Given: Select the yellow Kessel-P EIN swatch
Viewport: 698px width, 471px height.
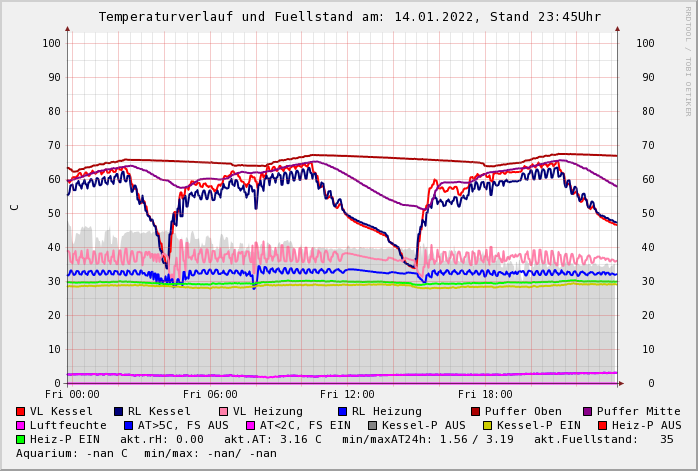Looking at the screenshot, I should [x=487, y=425].
